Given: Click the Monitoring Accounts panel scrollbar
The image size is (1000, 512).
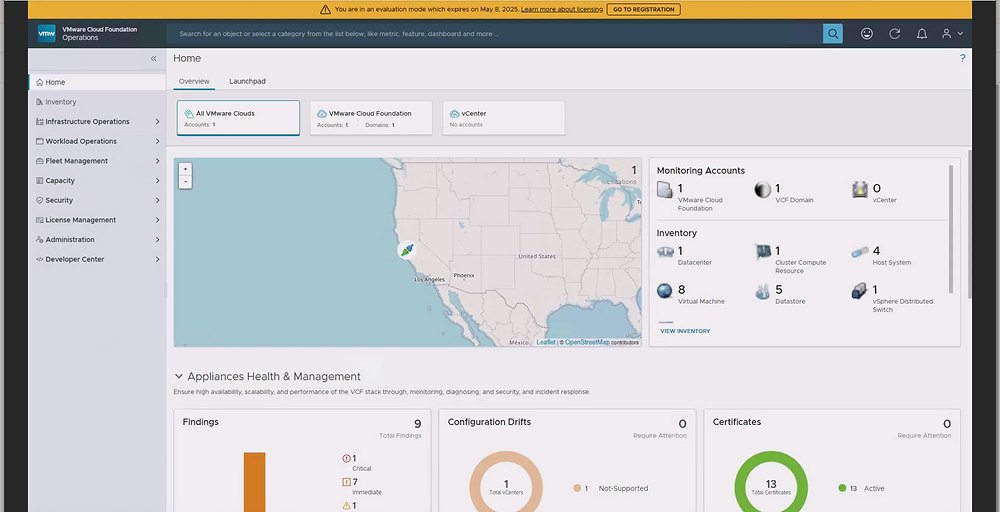Looking at the screenshot, I should tap(951, 230).
